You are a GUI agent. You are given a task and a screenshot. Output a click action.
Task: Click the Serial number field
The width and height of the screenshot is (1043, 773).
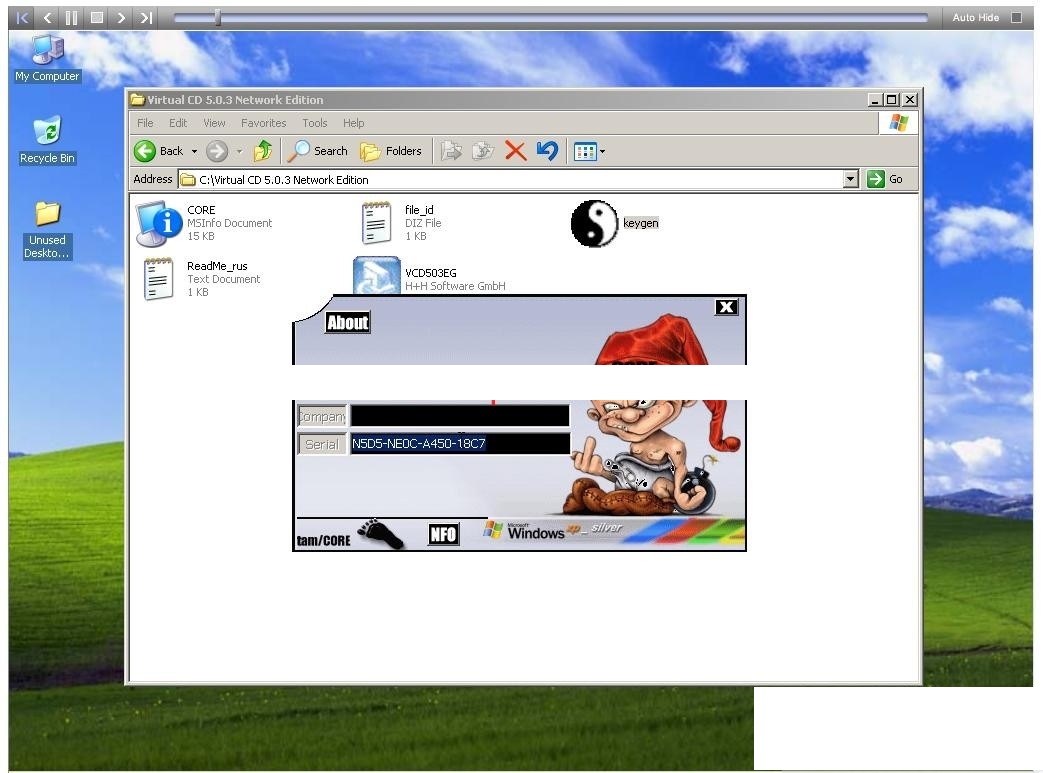coord(460,444)
